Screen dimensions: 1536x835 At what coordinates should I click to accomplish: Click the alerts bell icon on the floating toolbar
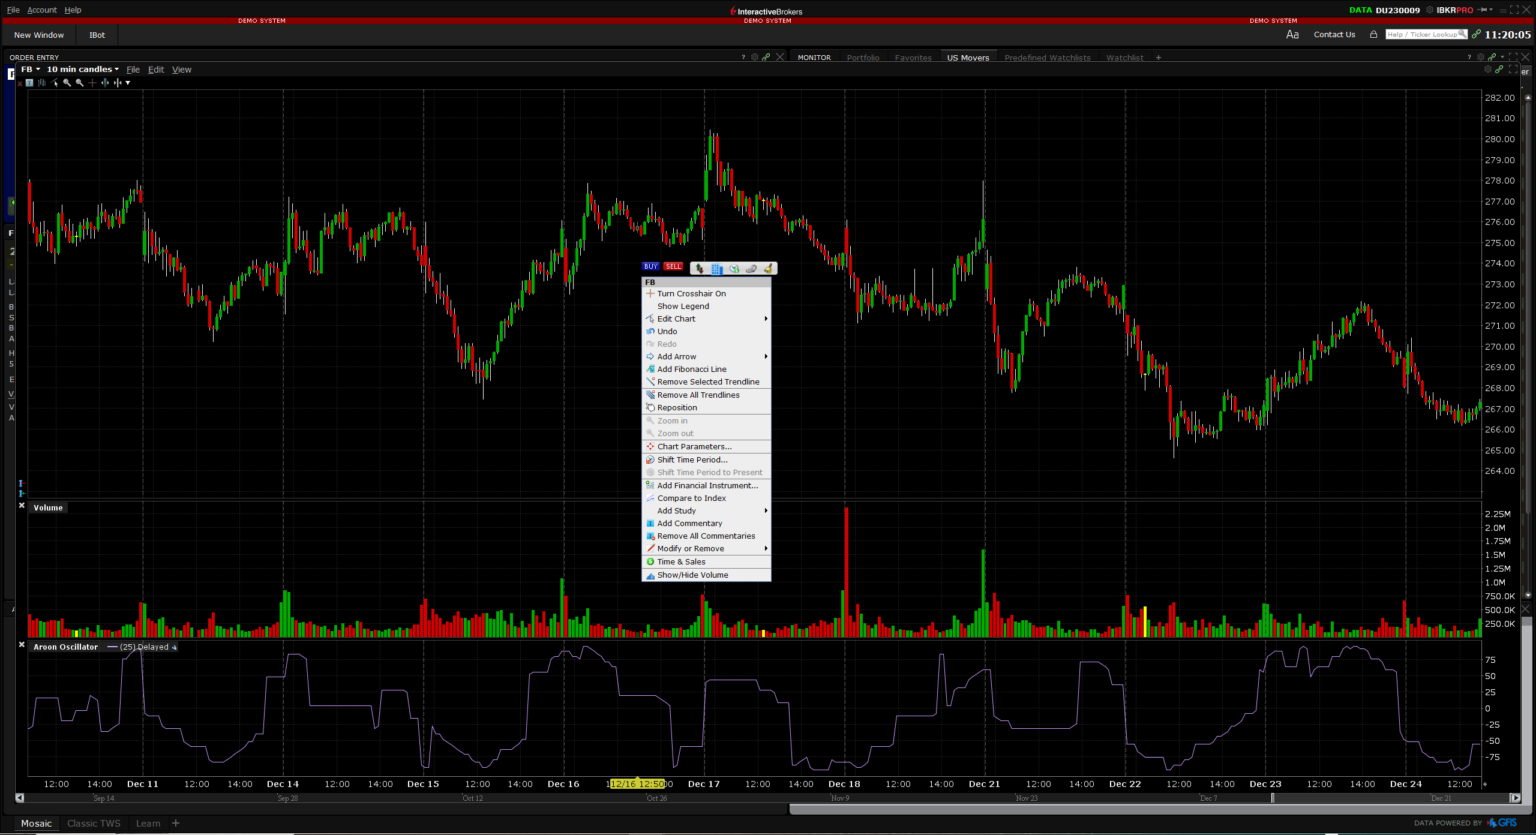(768, 268)
